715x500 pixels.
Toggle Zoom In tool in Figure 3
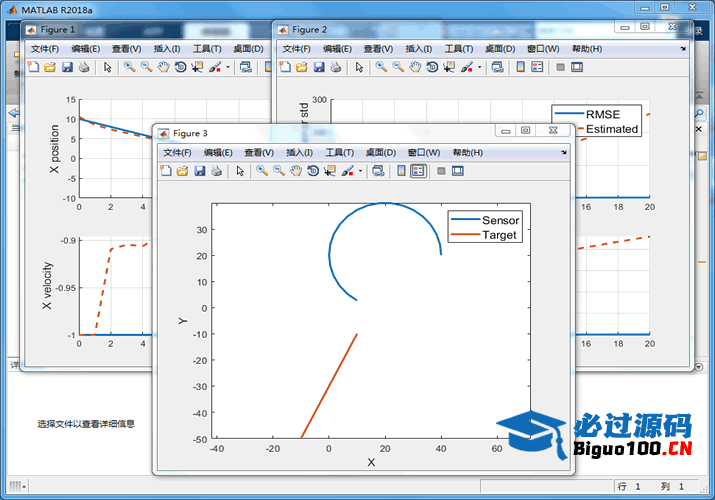click(x=262, y=171)
